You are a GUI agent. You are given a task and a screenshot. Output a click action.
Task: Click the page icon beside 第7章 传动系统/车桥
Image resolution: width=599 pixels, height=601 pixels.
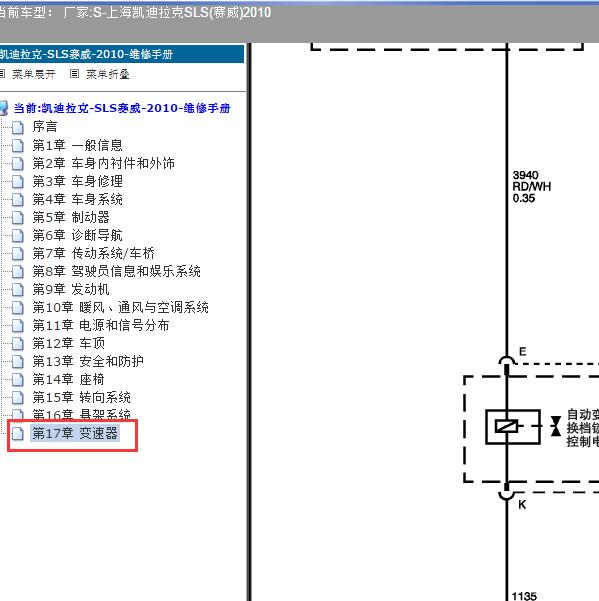[x=18, y=253]
